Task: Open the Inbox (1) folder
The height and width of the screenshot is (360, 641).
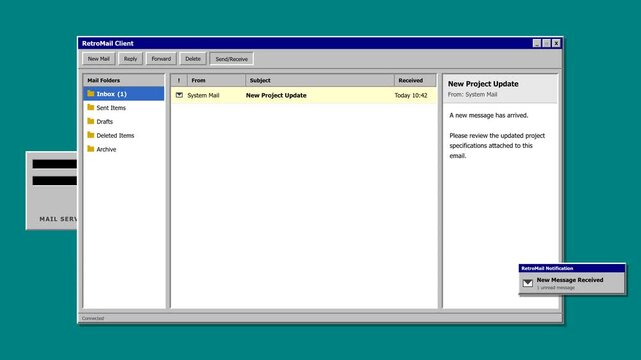Action: pos(123,94)
